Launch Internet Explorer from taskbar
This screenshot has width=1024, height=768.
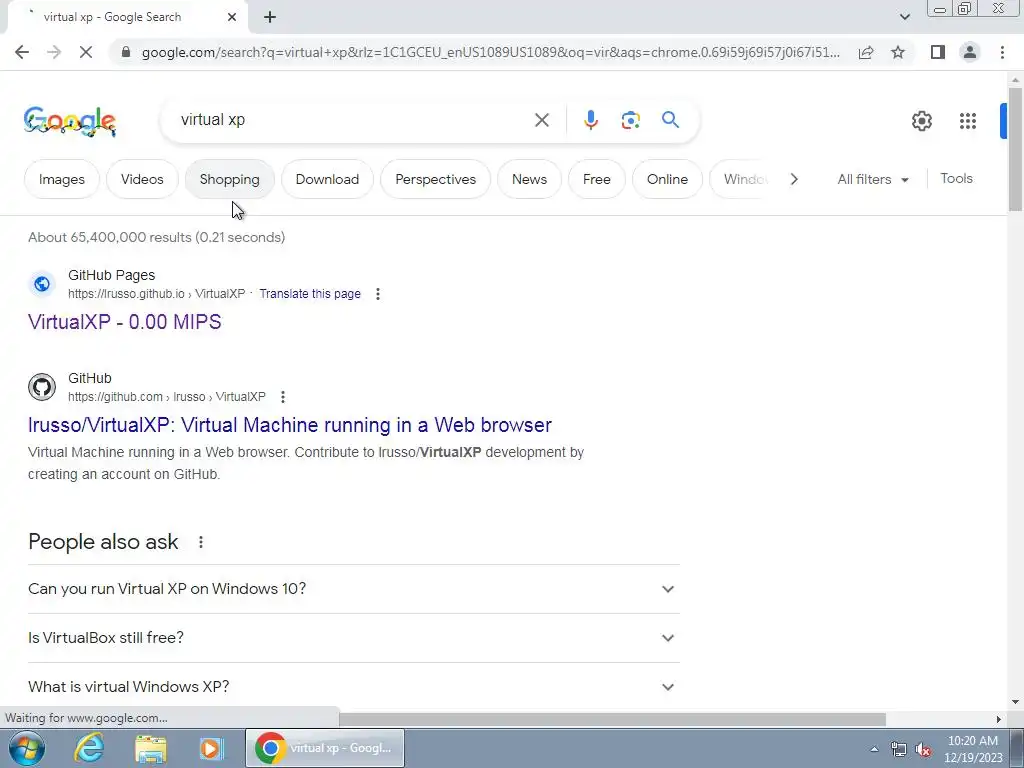coord(89,748)
